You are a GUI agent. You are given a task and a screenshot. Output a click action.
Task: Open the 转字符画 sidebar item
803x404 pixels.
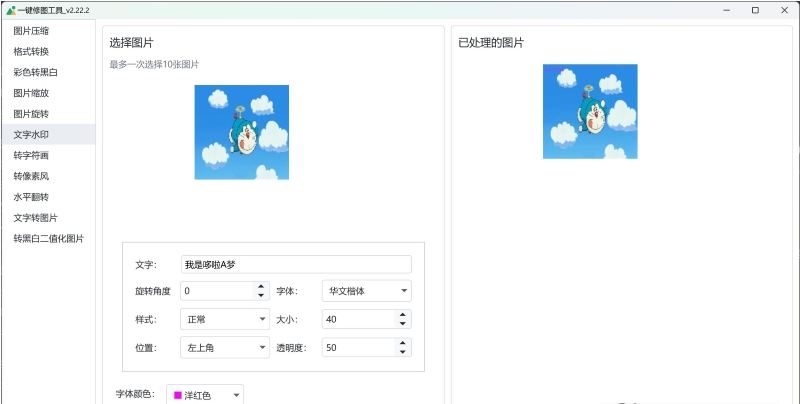[48, 155]
